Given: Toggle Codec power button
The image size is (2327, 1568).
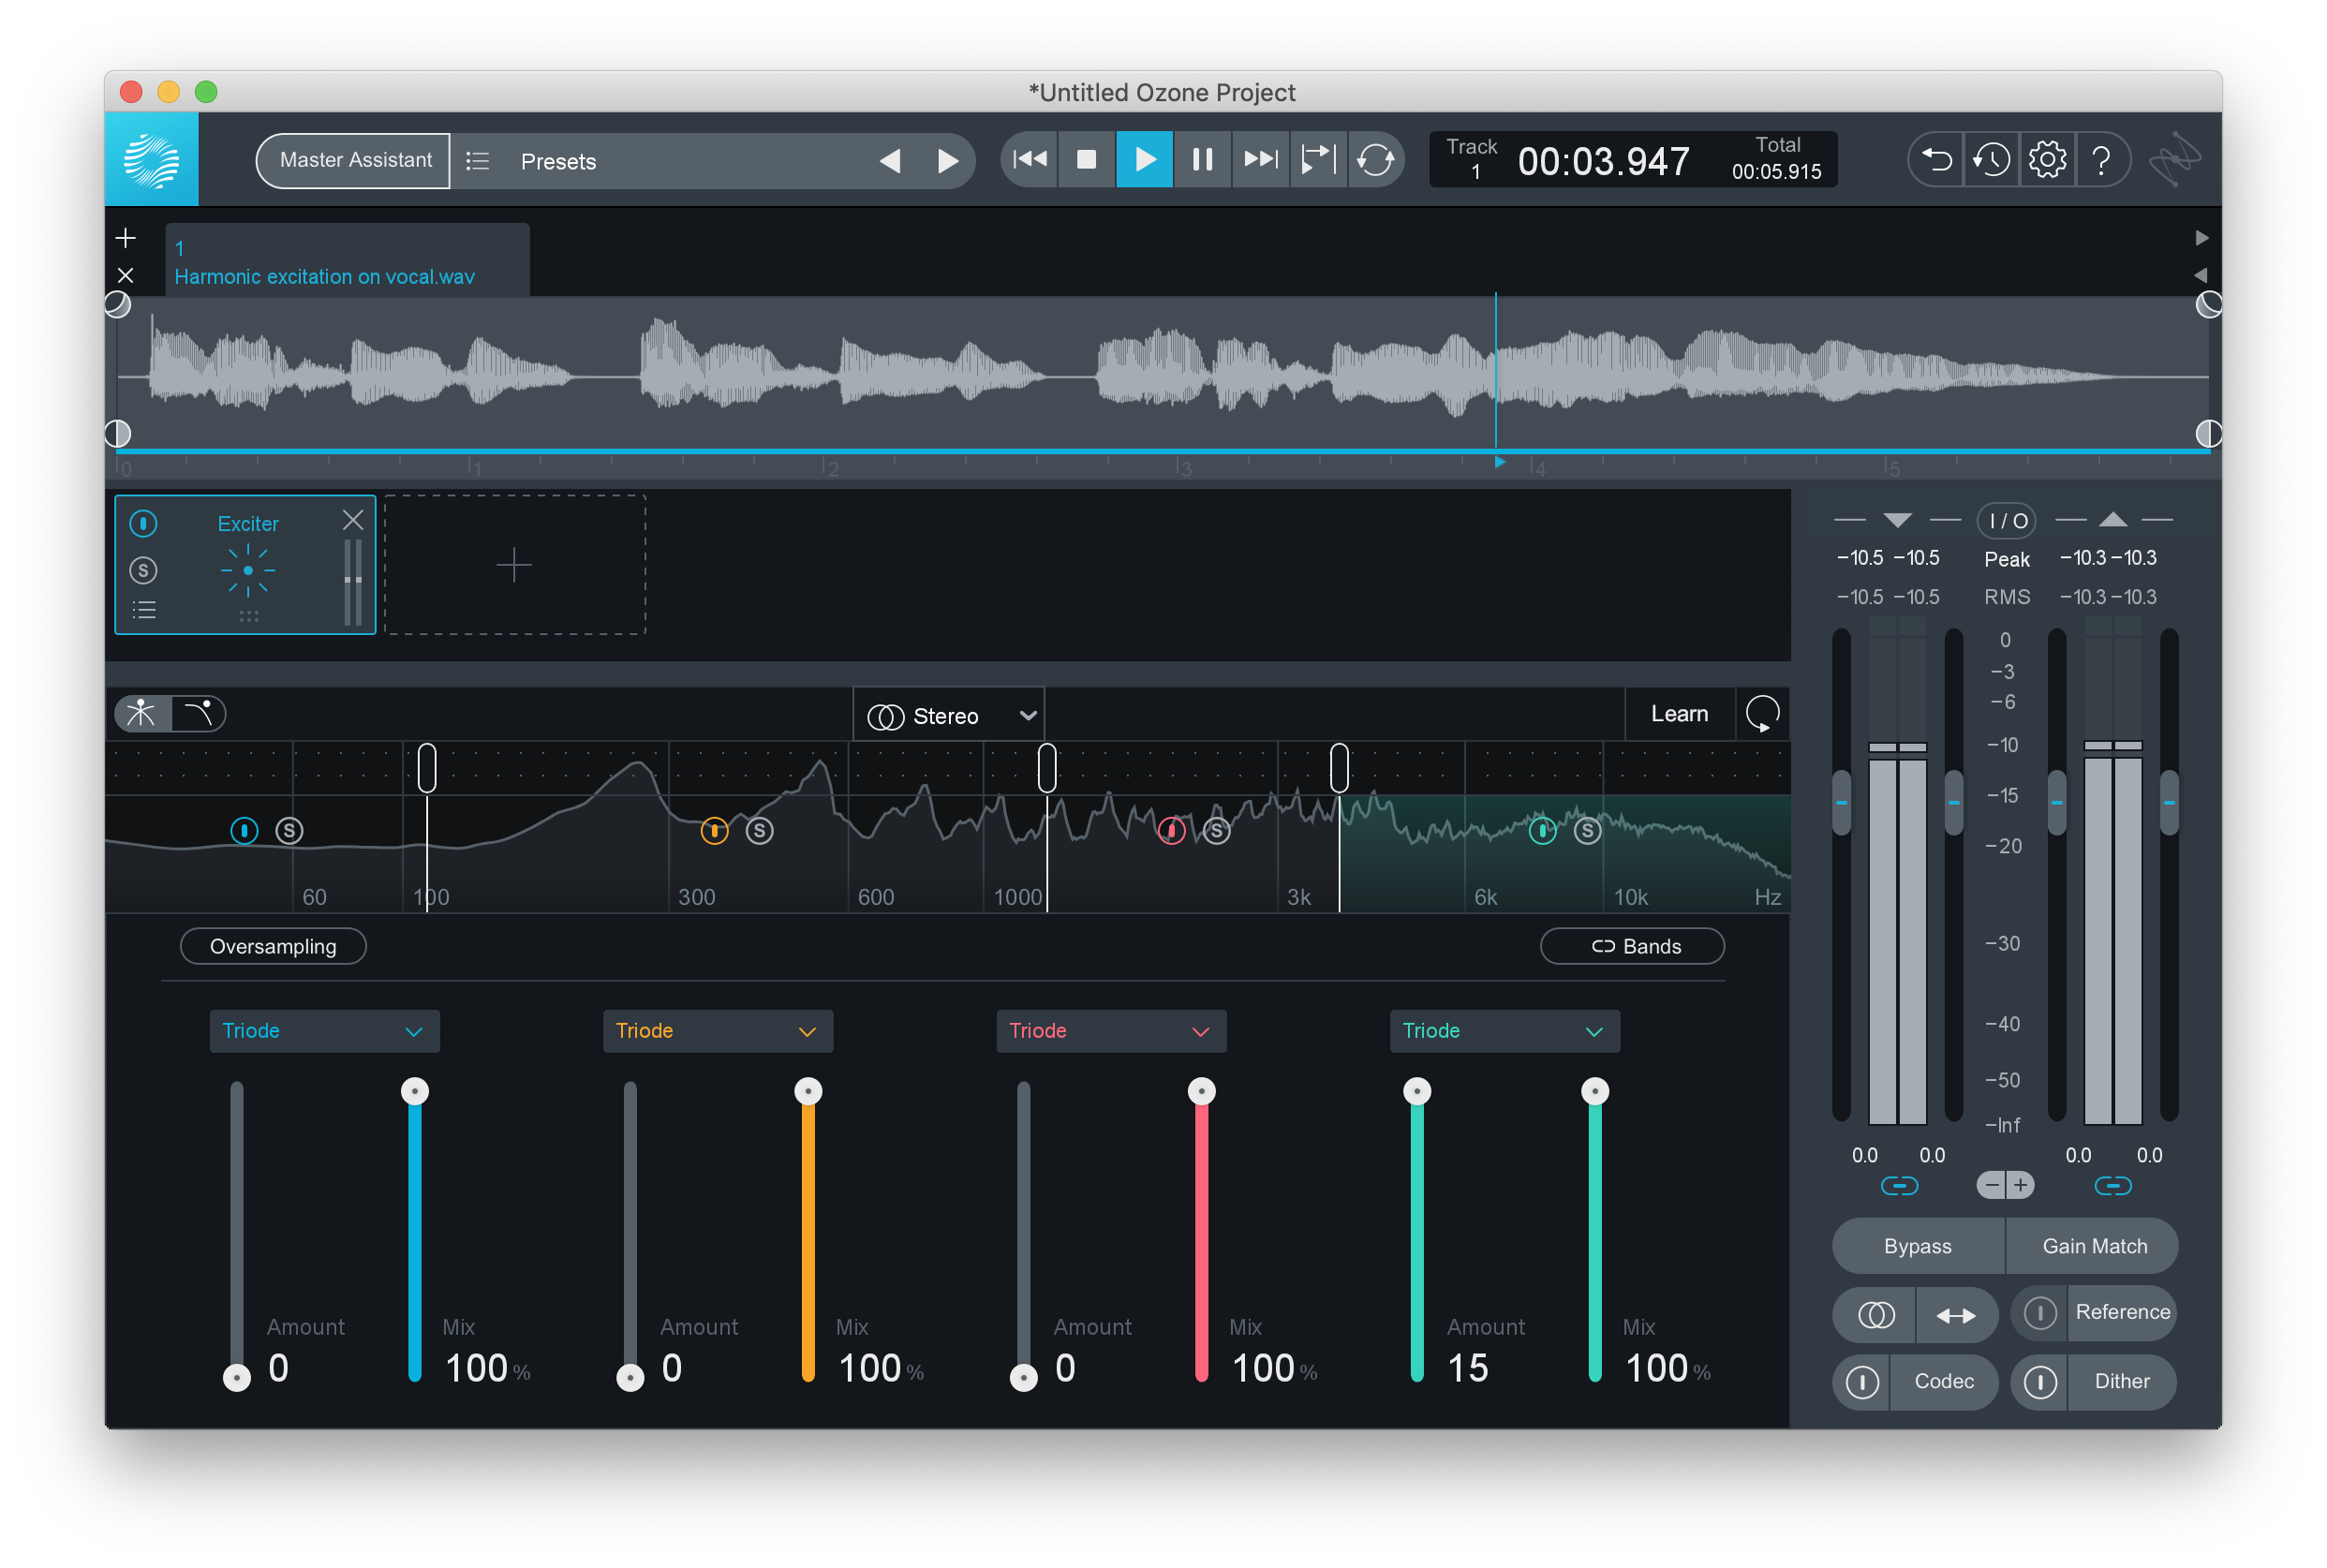Looking at the screenshot, I should (x=1861, y=1382).
